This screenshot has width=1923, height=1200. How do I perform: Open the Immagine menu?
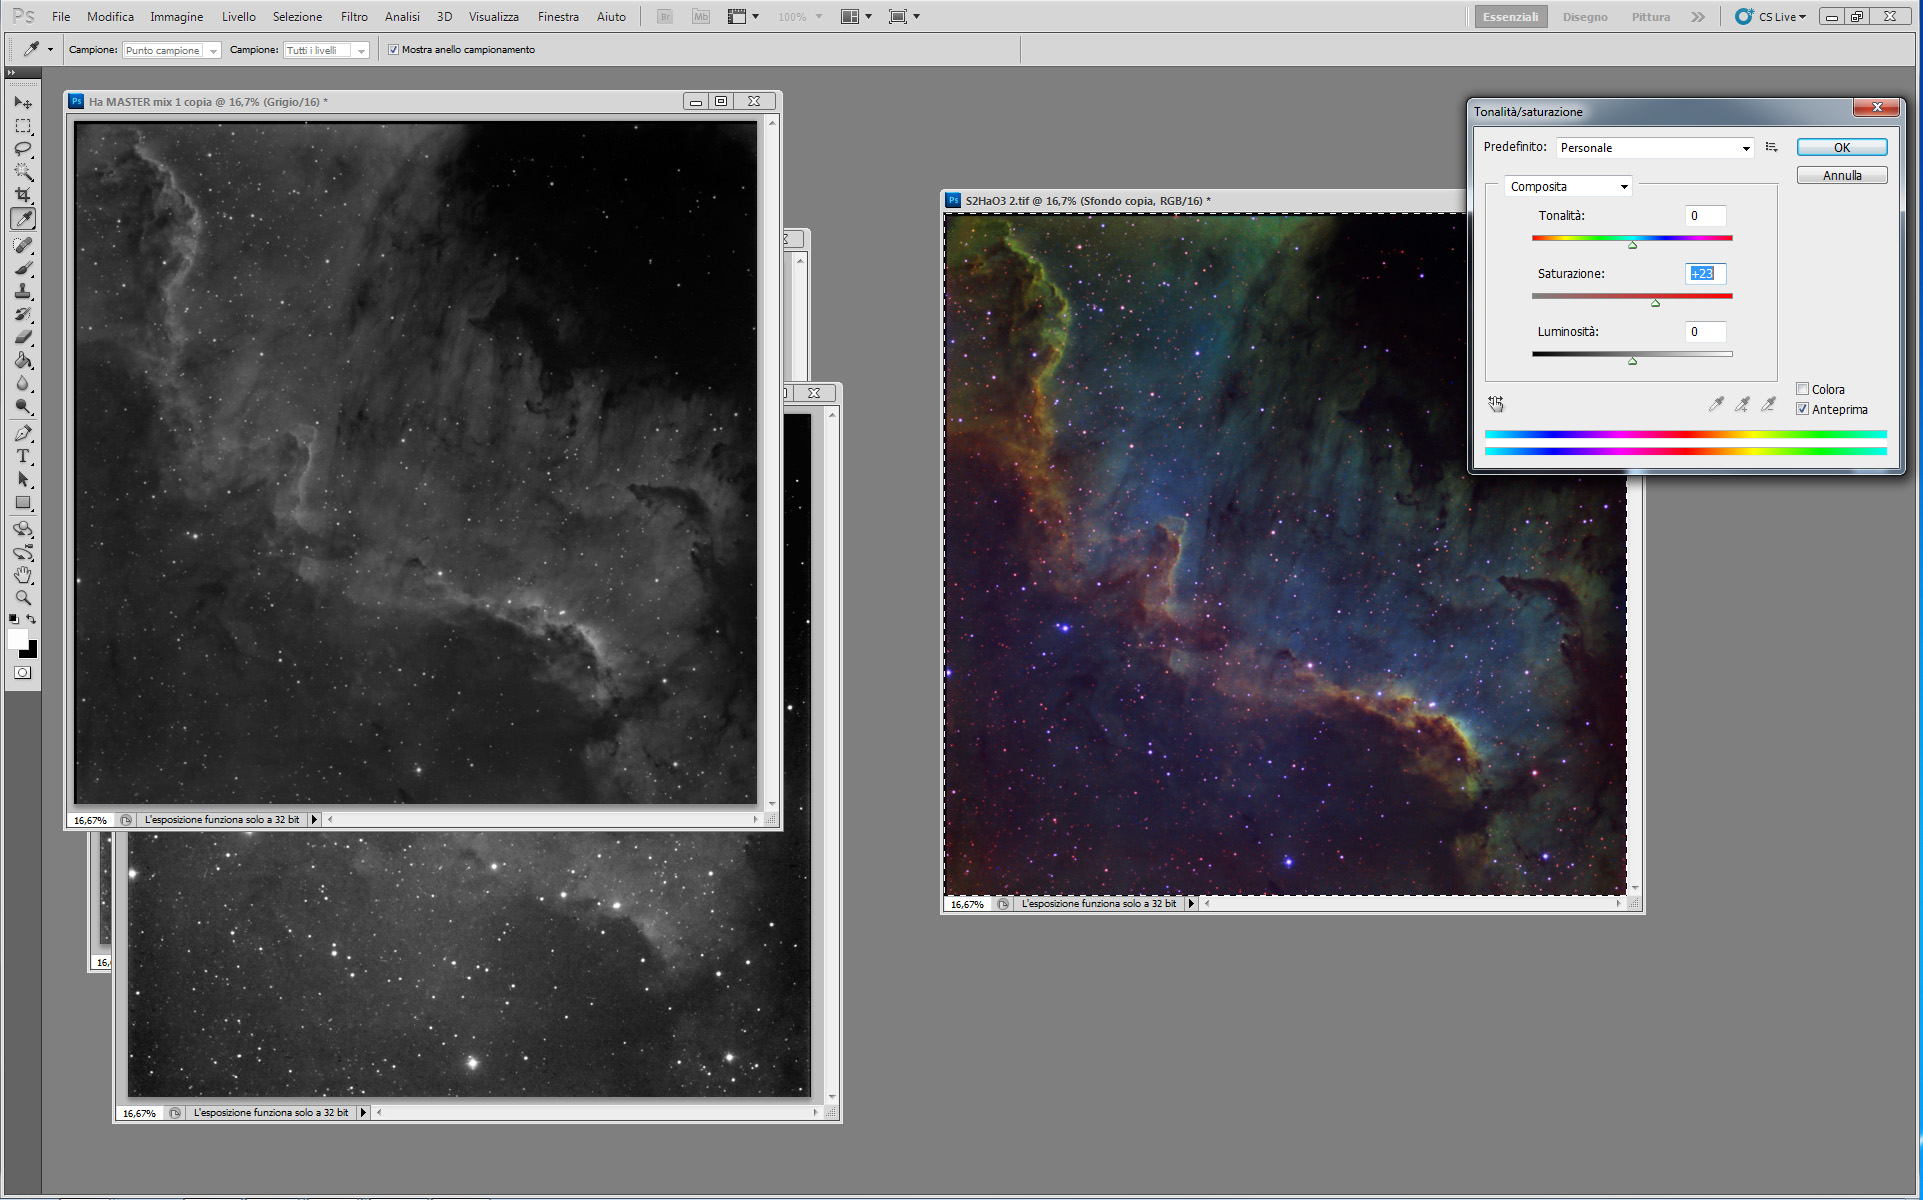point(176,17)
